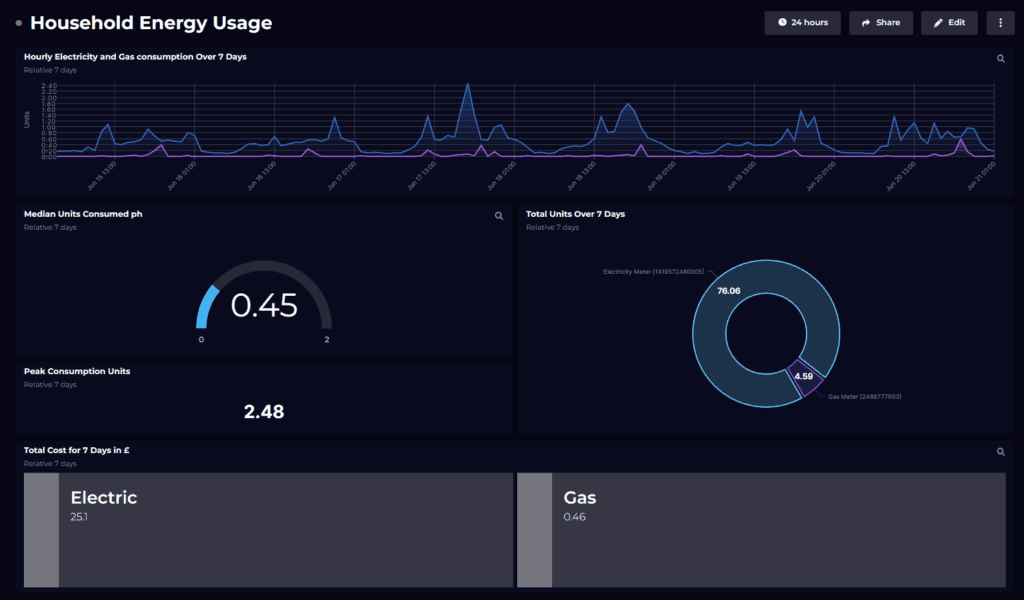
Task: Click the magnifier icon on Total Units panel
Action: click(x=1000, y=216)
